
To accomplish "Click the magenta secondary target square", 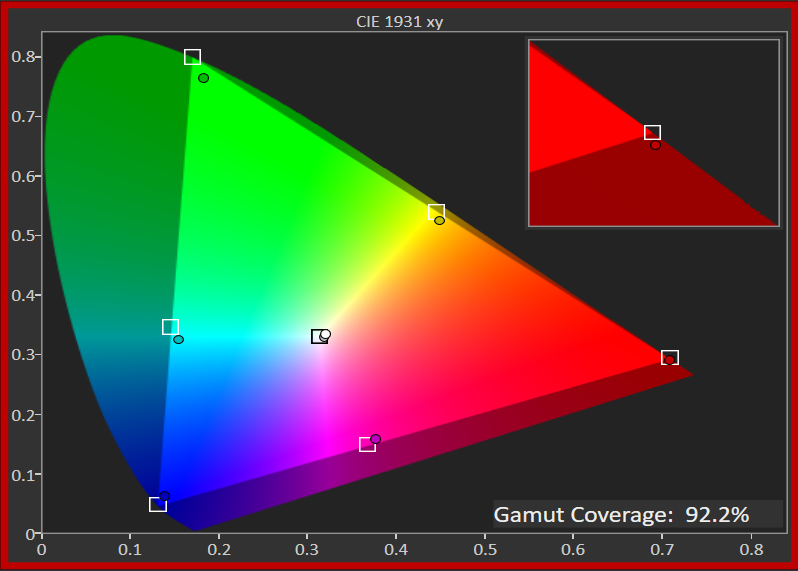I will tap(367, 444).
